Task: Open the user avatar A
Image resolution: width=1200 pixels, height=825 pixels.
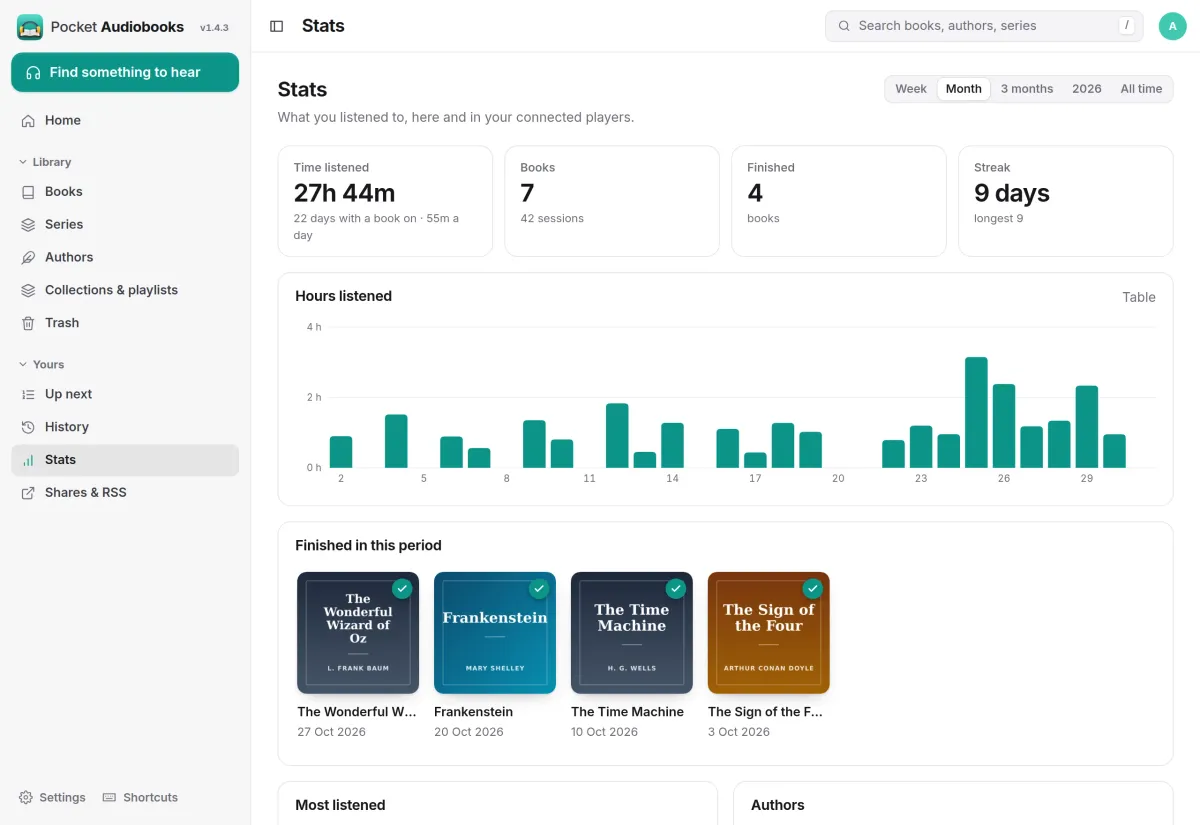Action: [x=1172, y=26]
